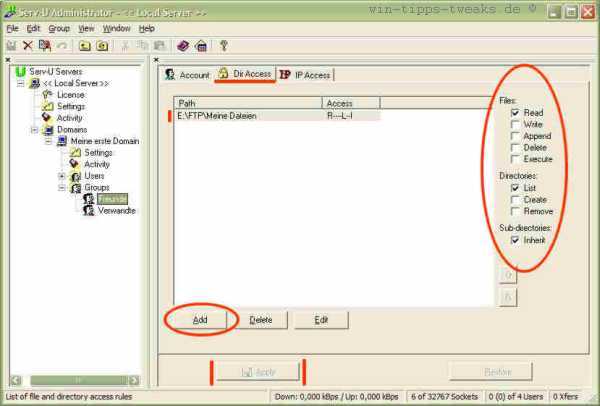Click the License key icon in tree
The height and width of the screenshot is (406, 600).
coord(47,95)
